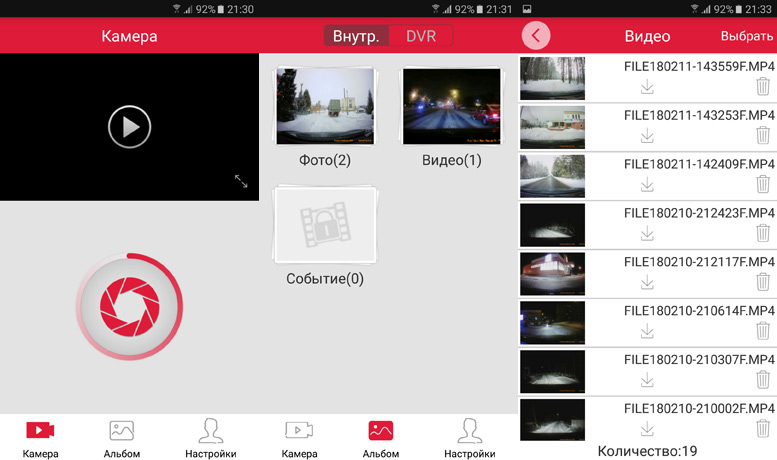Switch album source to Внутр.
Screen dimensions: 777x460
pyautogui.click(x=356, y=36)
